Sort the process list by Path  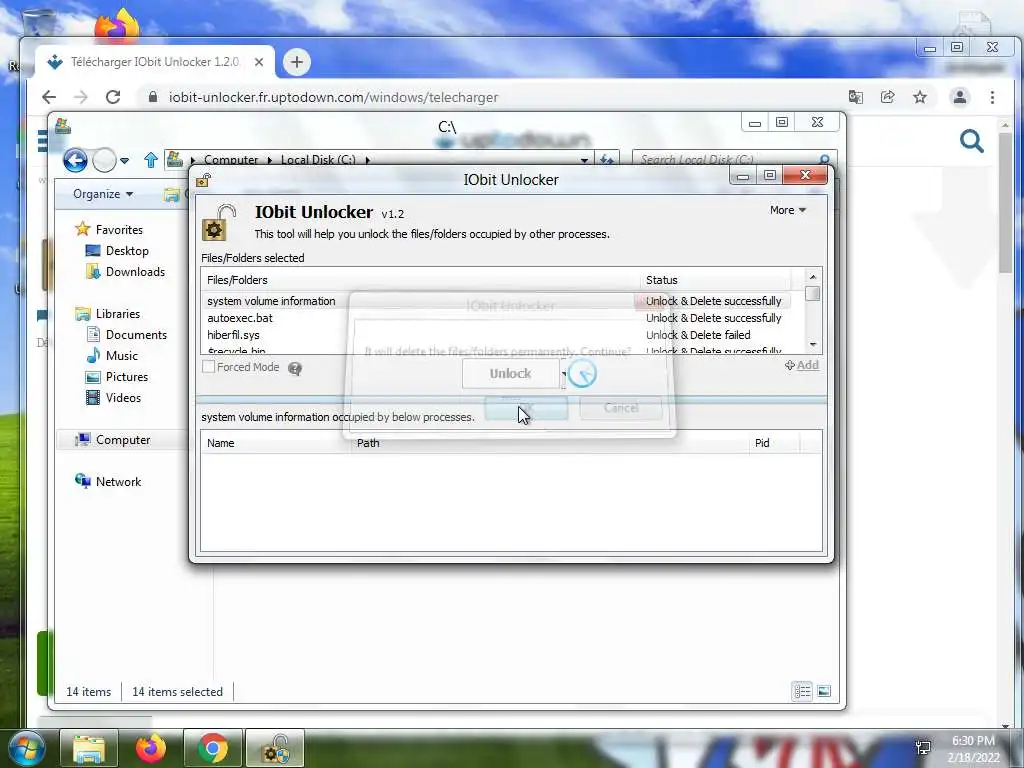tap(549, 443)
